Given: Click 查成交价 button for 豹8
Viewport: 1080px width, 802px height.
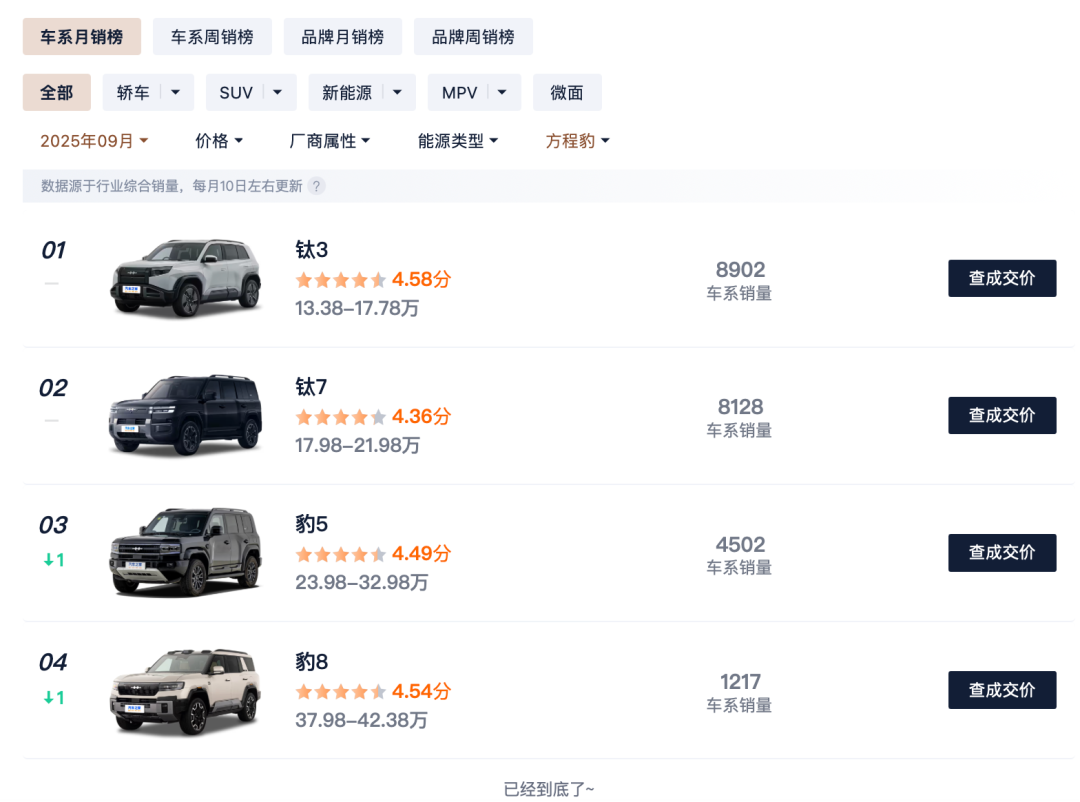Looking at the screenshot, I should [1002, 690].
